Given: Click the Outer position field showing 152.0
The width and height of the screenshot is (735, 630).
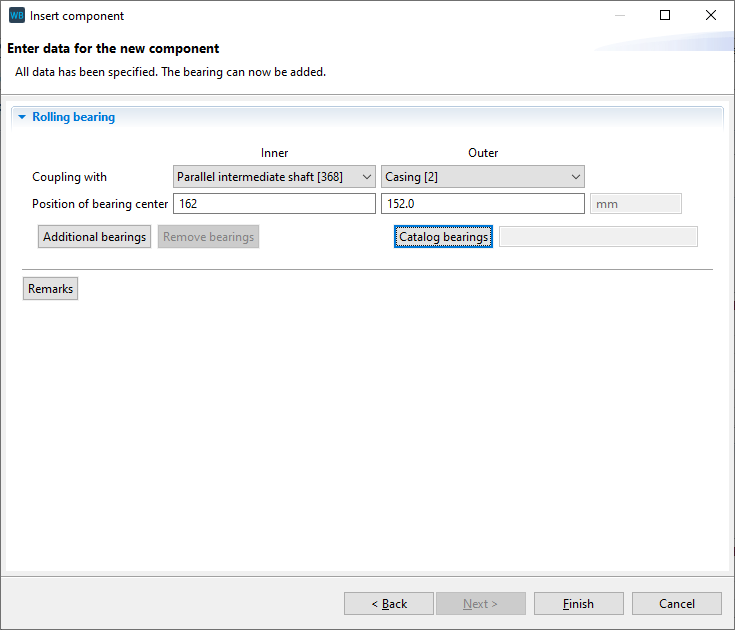Looking at the screenshot, I should 482,204.
